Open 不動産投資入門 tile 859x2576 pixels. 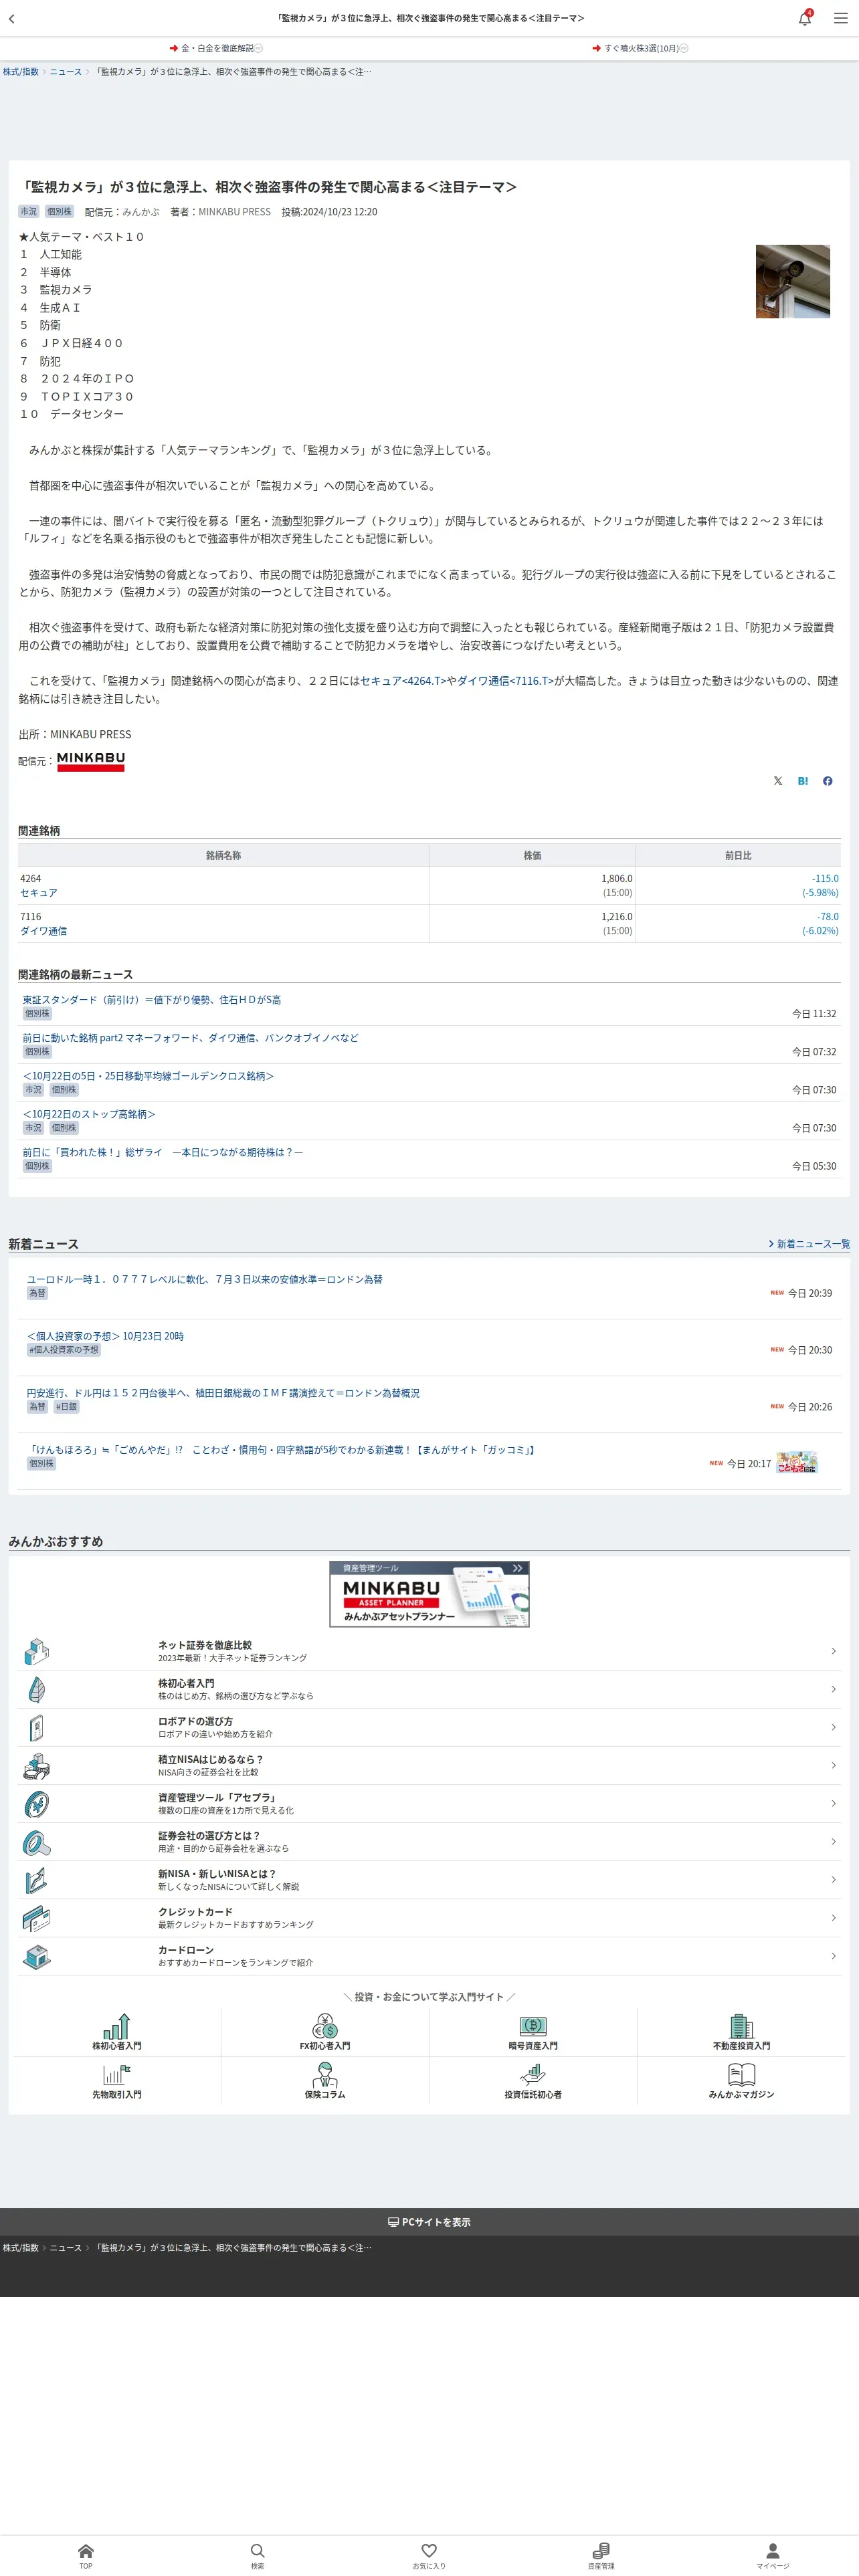point(741,2031)
